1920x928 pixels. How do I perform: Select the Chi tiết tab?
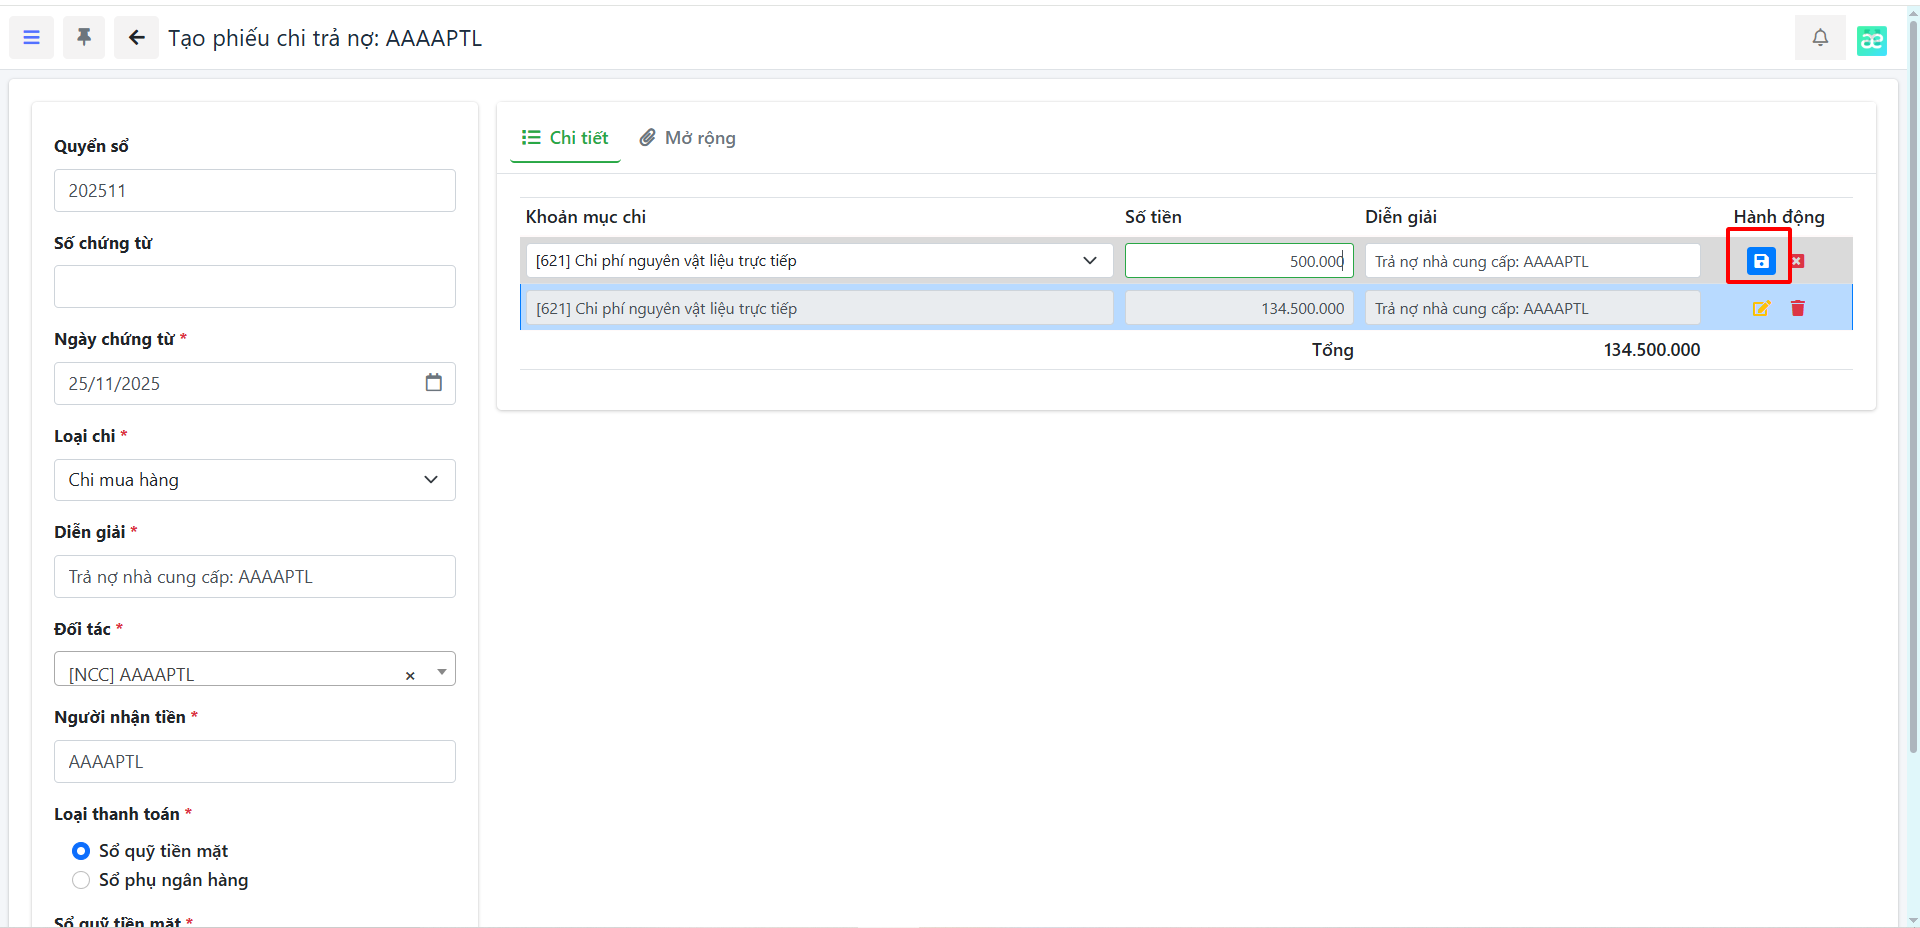point(566,138)
